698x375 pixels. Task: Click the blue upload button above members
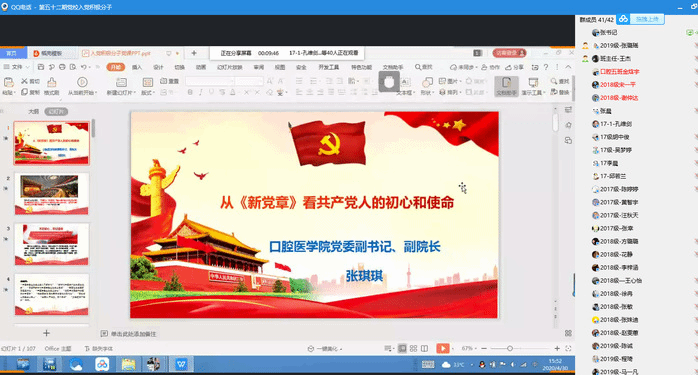tap(647, 19)
